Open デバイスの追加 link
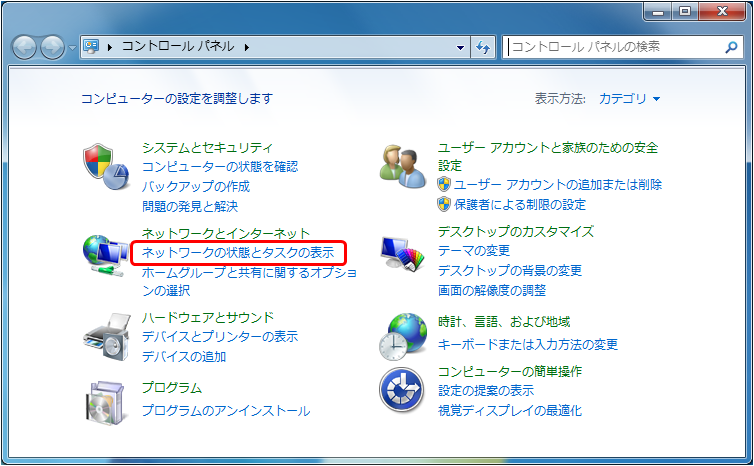This screenshot has height=466, width=754. tap(184, 356)
